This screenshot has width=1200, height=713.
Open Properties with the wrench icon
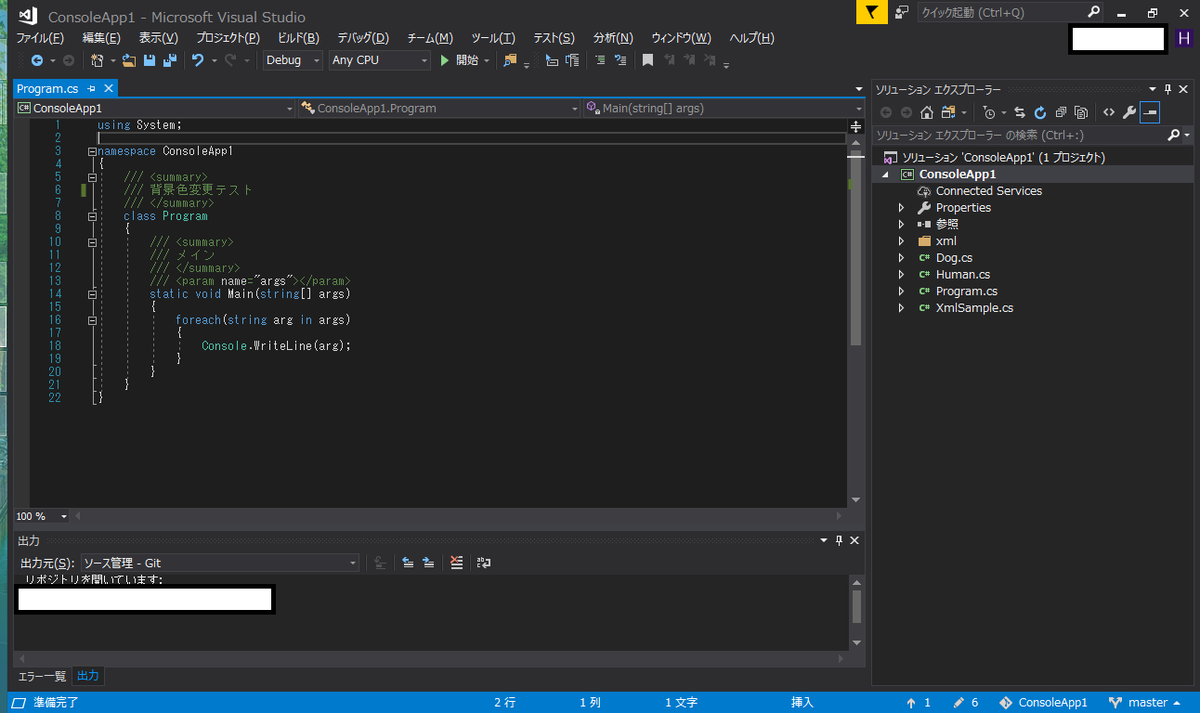(x=1129, y=112)
